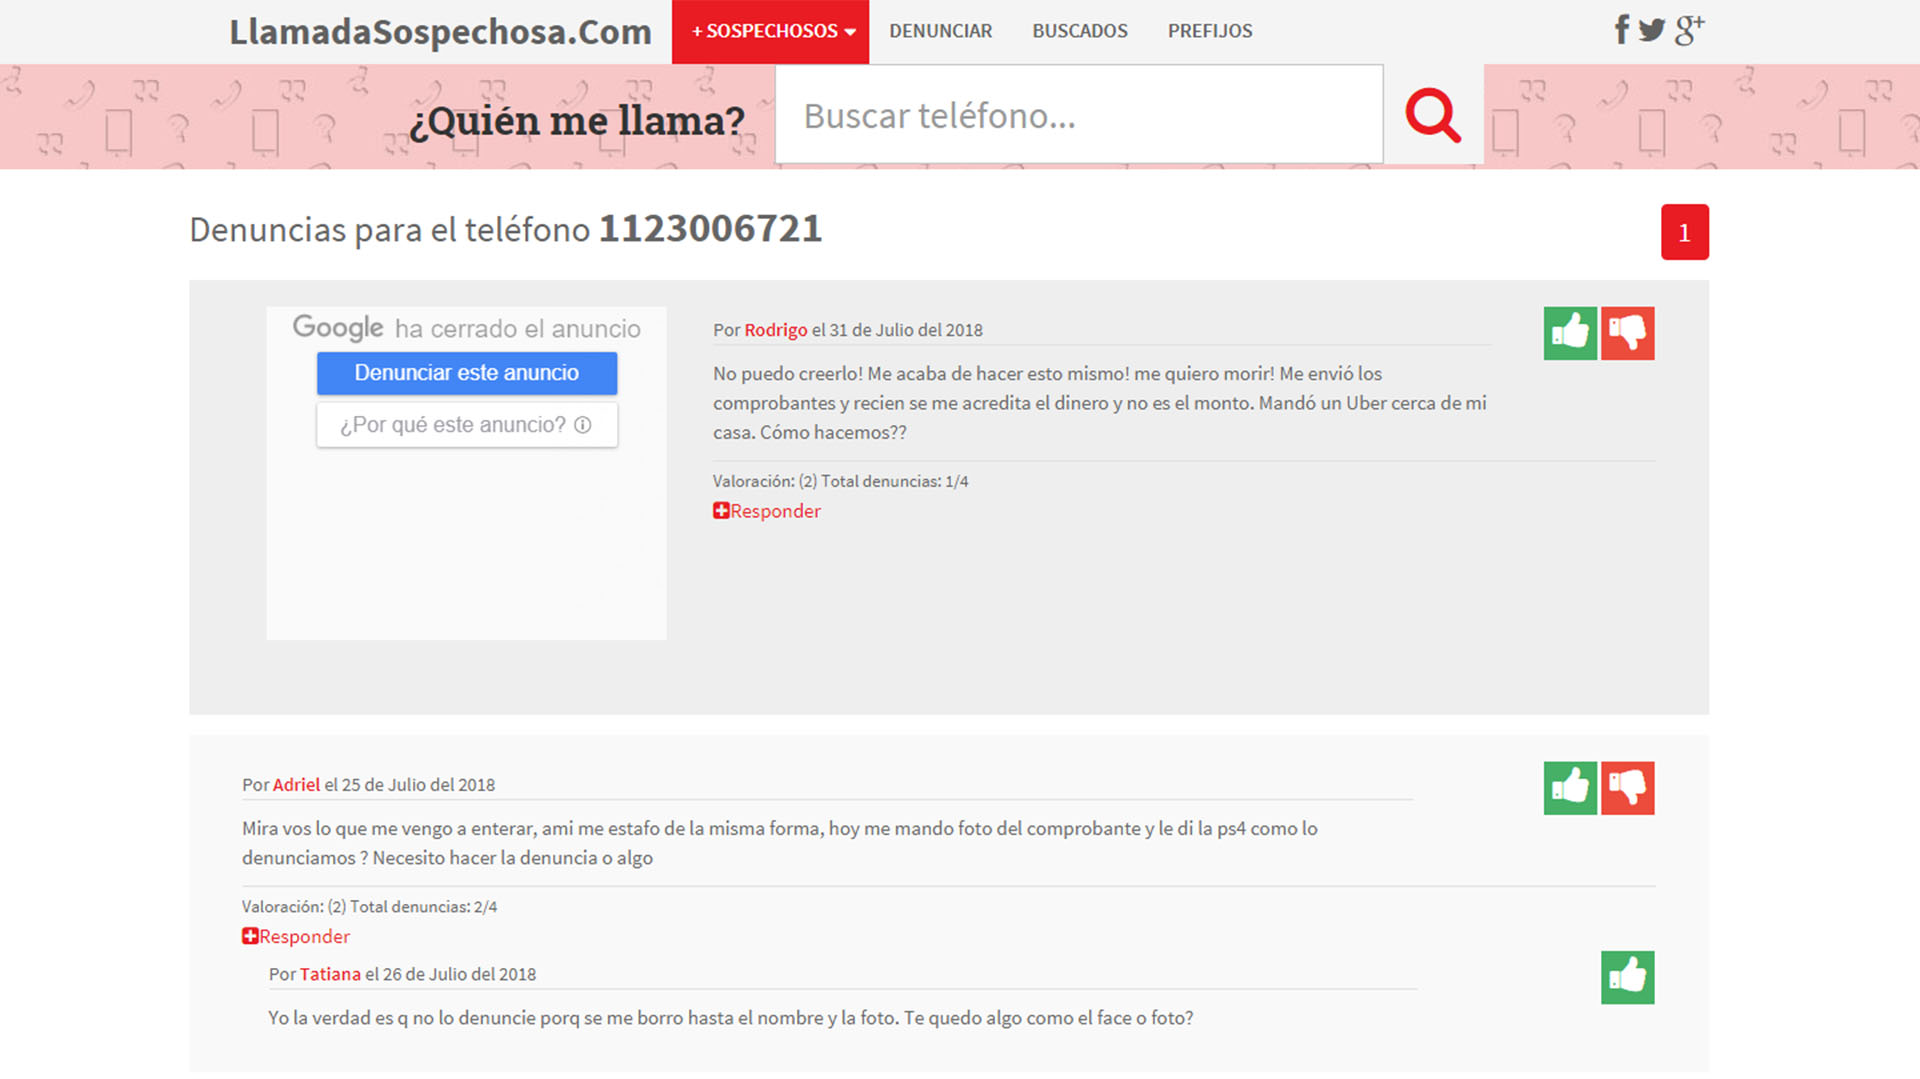This screenshot has height=1079, width=1920.
Task: Thumbs up Rodrigo's report
Action: (x=1570, y=333)
